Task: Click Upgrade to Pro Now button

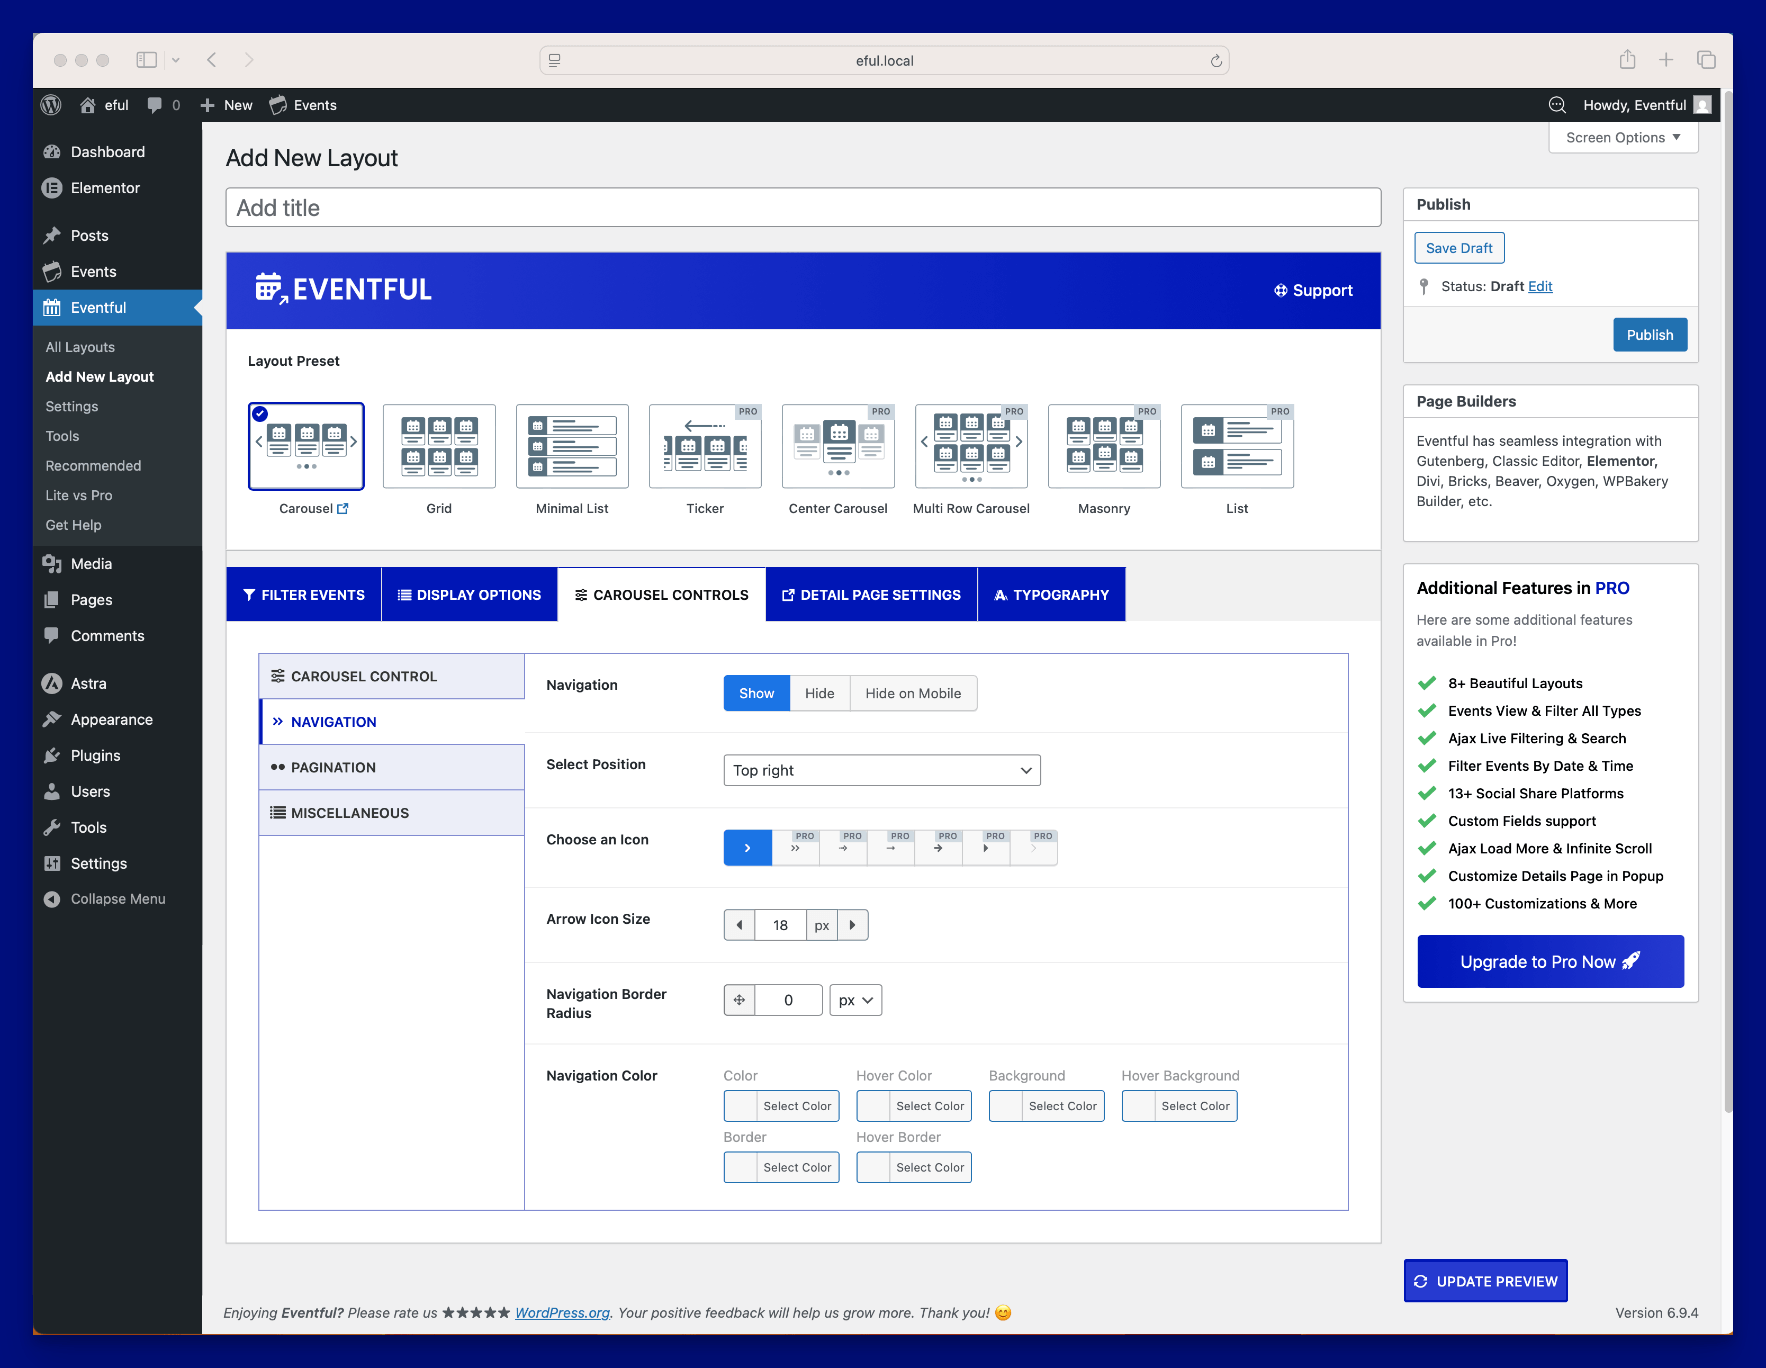Action: tap(1549, 961)
